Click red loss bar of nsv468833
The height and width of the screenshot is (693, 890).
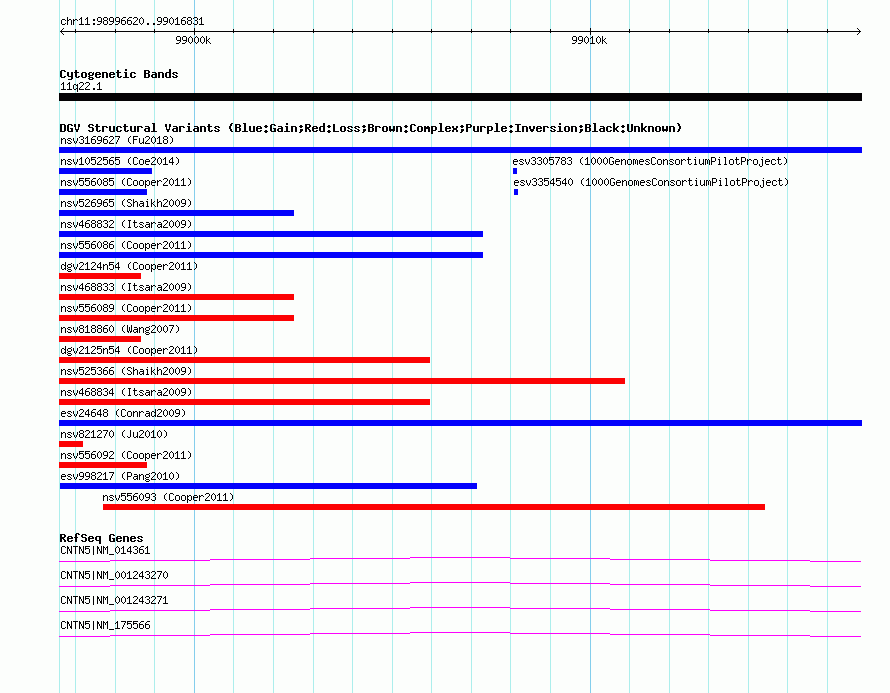(x=177, y=297)
